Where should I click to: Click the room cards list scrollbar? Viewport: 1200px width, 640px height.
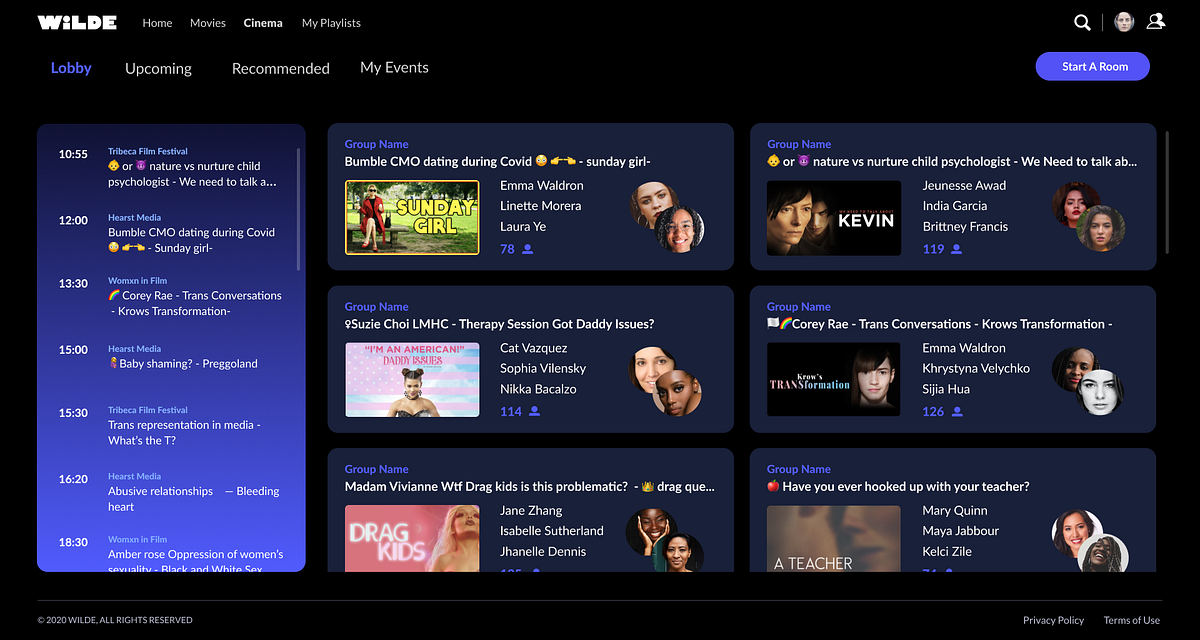click(x=1167, y=190)
